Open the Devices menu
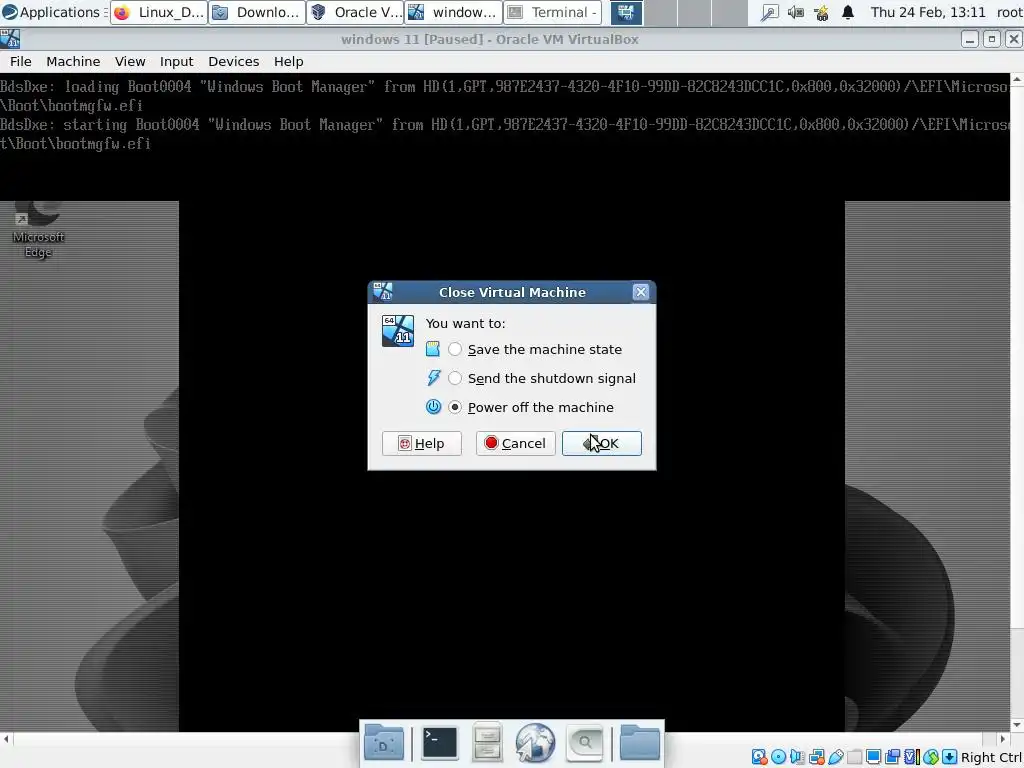The image size is (1024, 768). pyautogui.click(x=234, y=61)
